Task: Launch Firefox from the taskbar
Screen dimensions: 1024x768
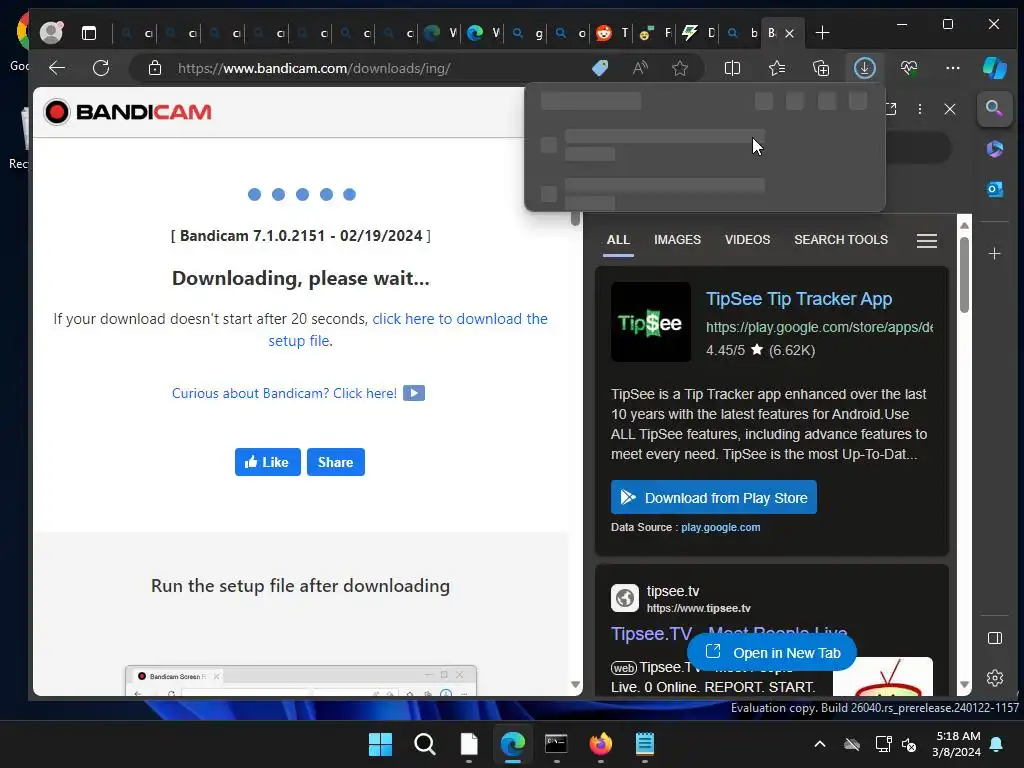Action: pyautogui.click(x=601, y=743)
